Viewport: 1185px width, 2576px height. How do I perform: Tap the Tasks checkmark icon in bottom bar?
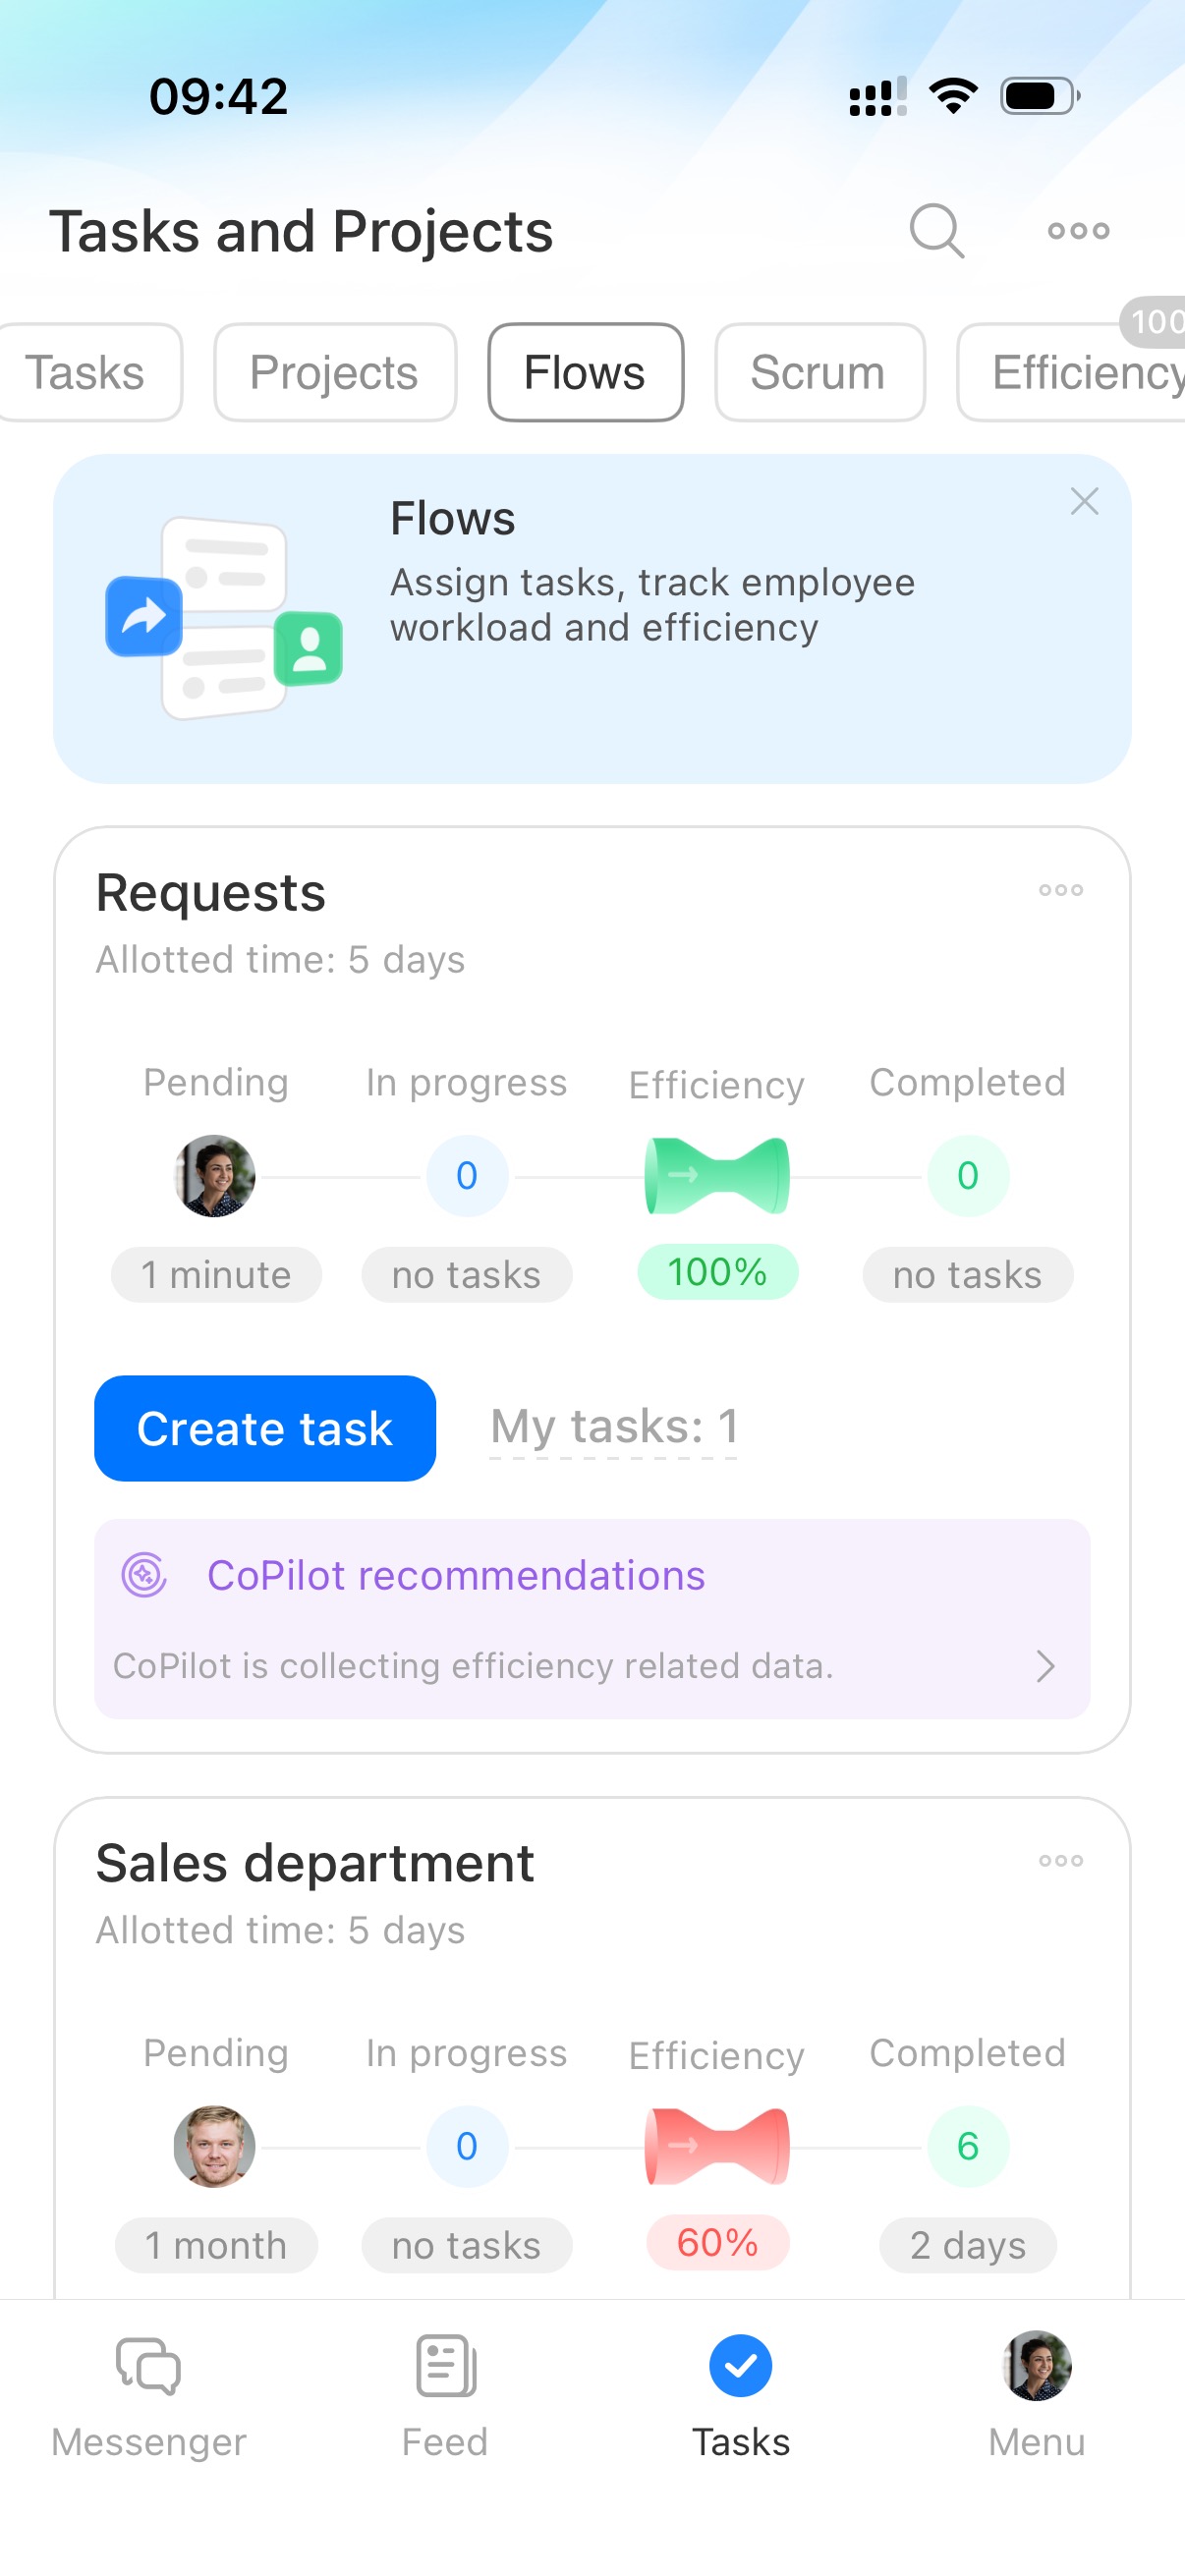(x=740, y=2368)
